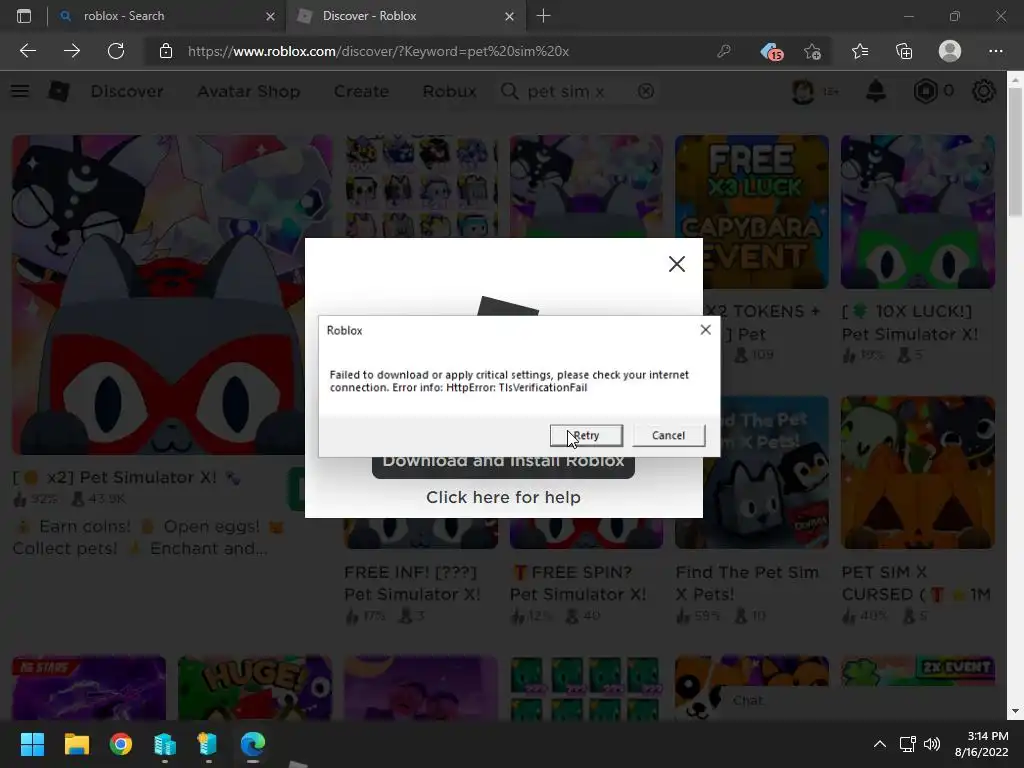Open the FREE INF! [???] Pet Simulator X! title
The height and width of the screenshot is (768, 1024).
[412, 583]
